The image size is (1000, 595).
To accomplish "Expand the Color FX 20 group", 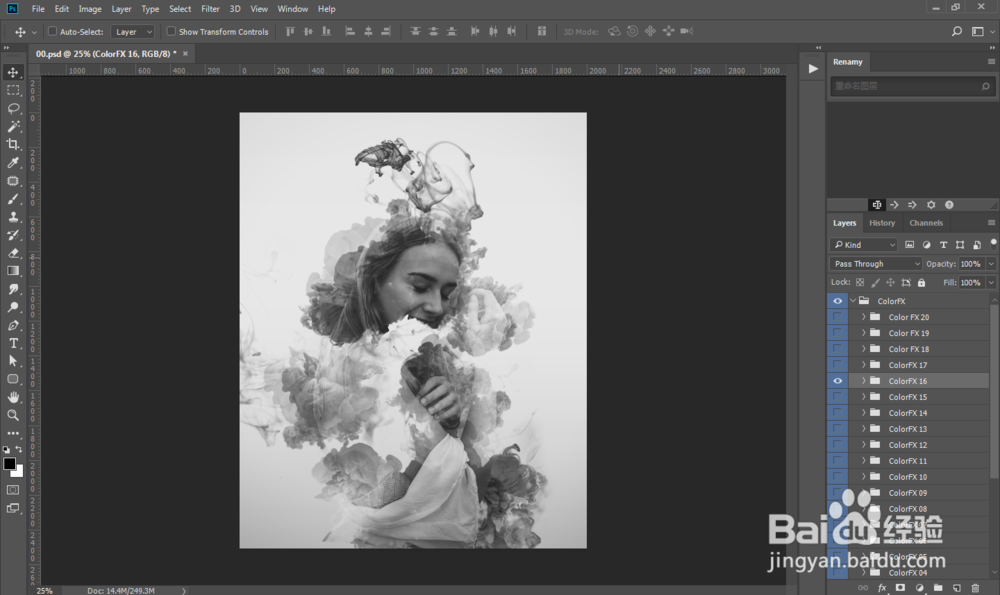I will click(x=864, y=317).
